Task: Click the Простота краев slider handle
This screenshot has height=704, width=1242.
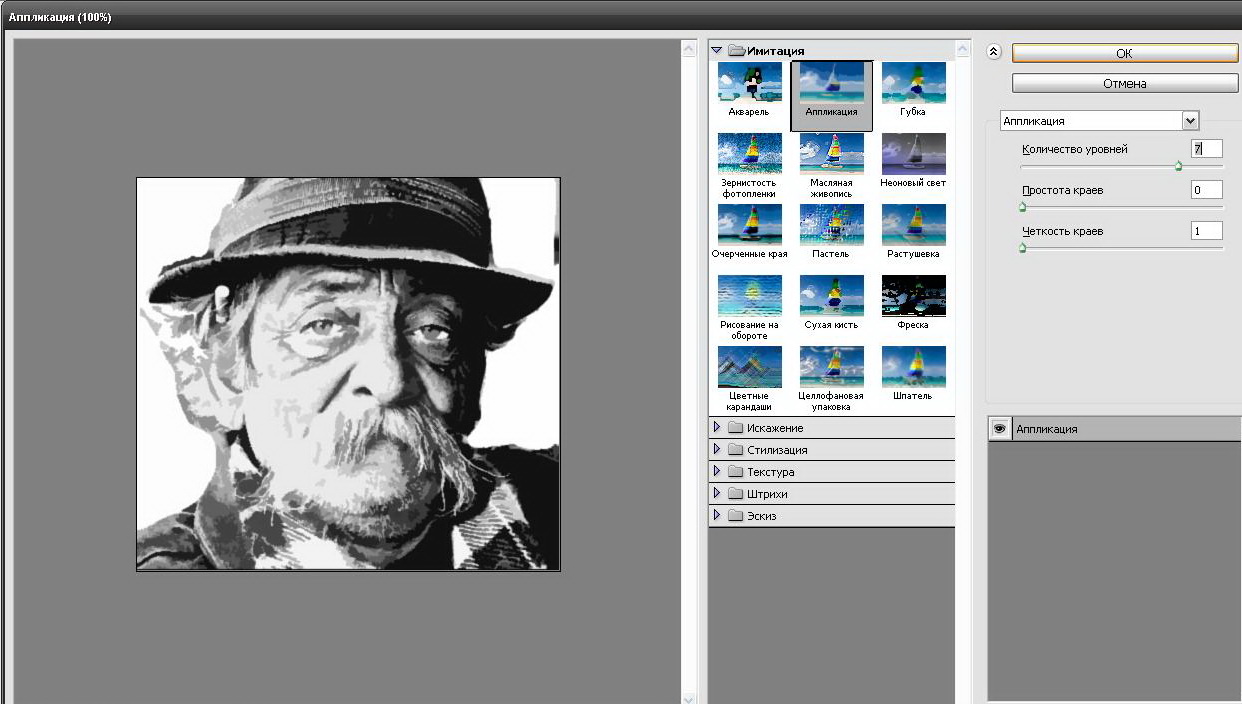Action: pos(1022,207)
